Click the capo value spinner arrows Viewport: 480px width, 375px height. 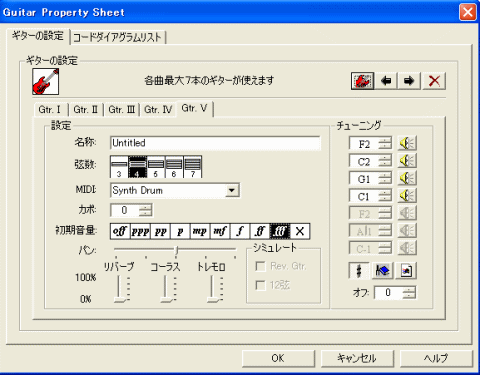tap(146, 210)
